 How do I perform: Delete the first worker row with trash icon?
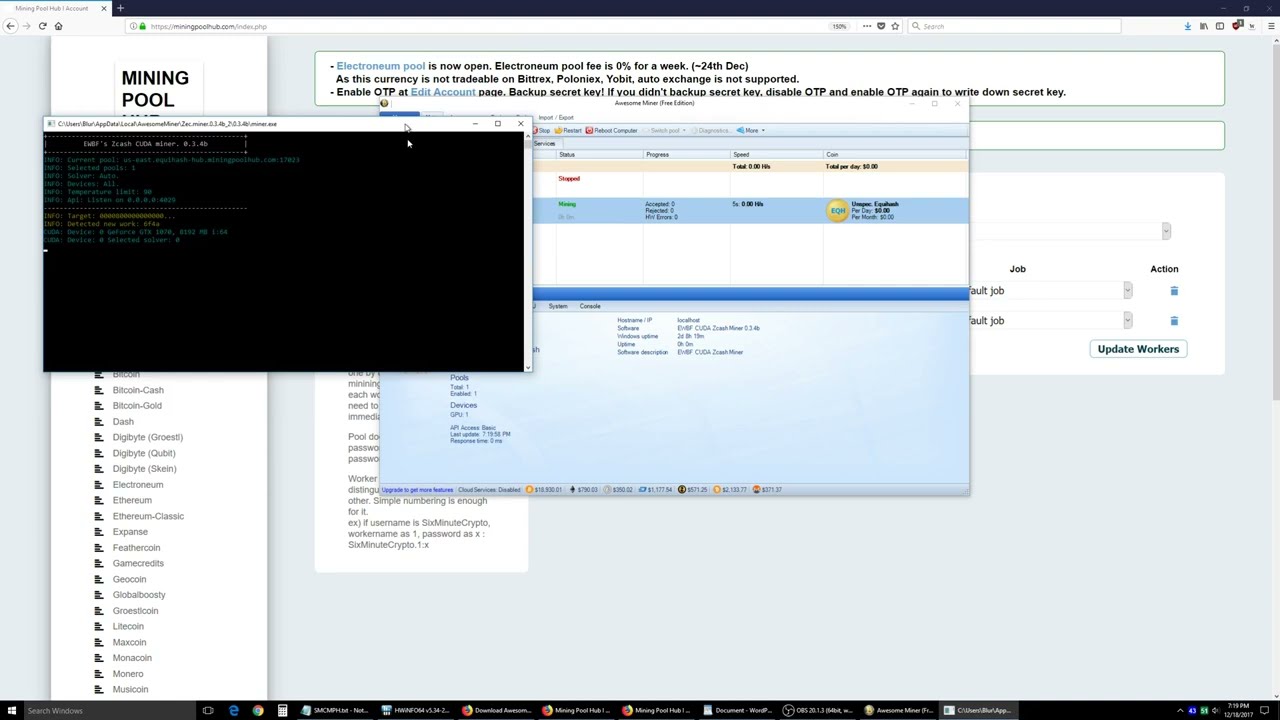1174,291
